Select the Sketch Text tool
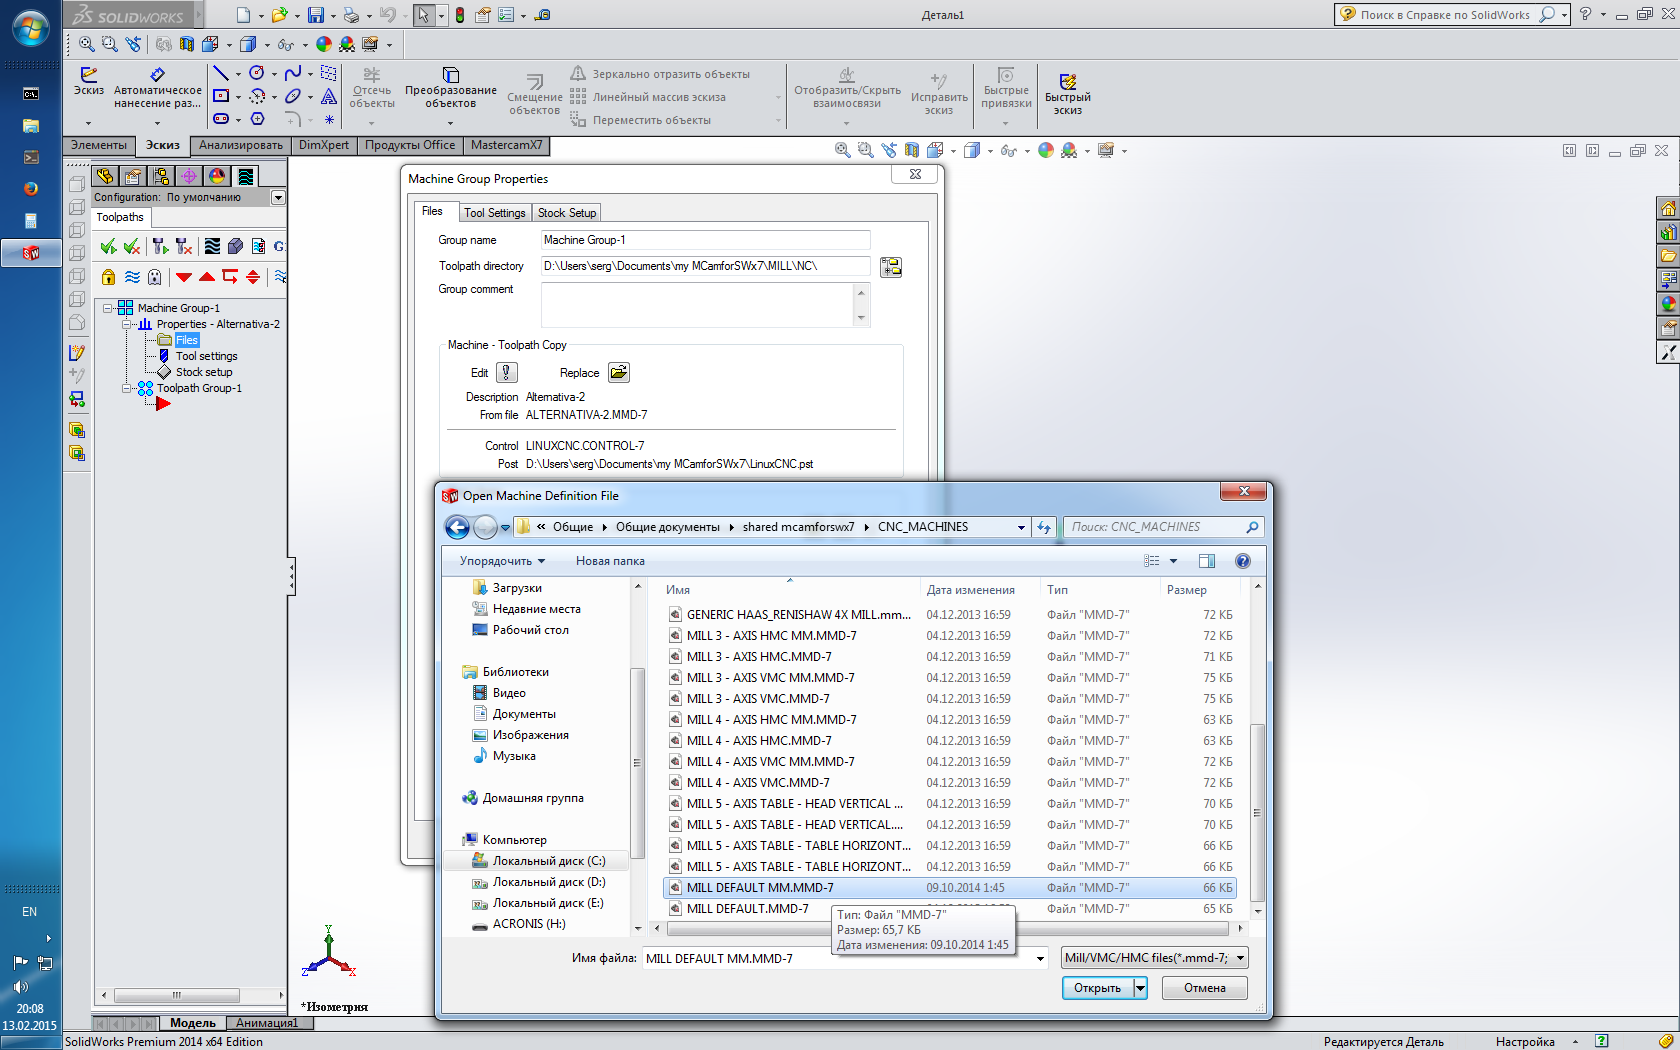This screenshot has width=1680, height=1050. coord(329,96)
